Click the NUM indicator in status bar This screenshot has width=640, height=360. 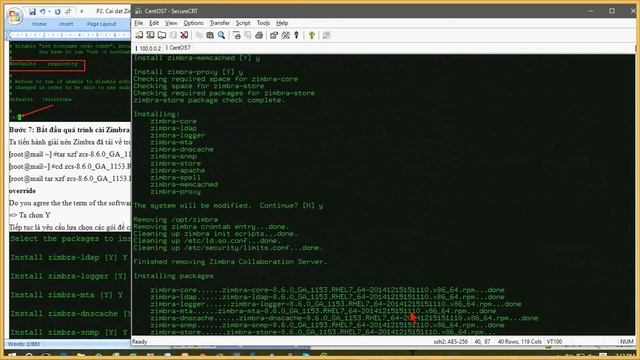pyautogui.click(x=627, y=342)
